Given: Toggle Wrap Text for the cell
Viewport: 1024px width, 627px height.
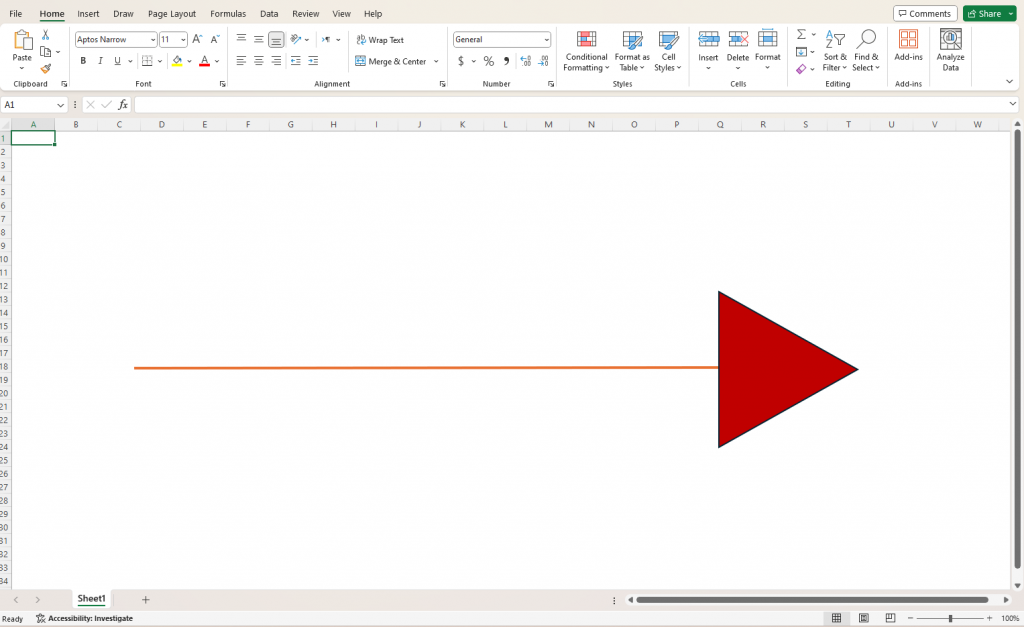Looking at the screenshot, I should point(380,40).
